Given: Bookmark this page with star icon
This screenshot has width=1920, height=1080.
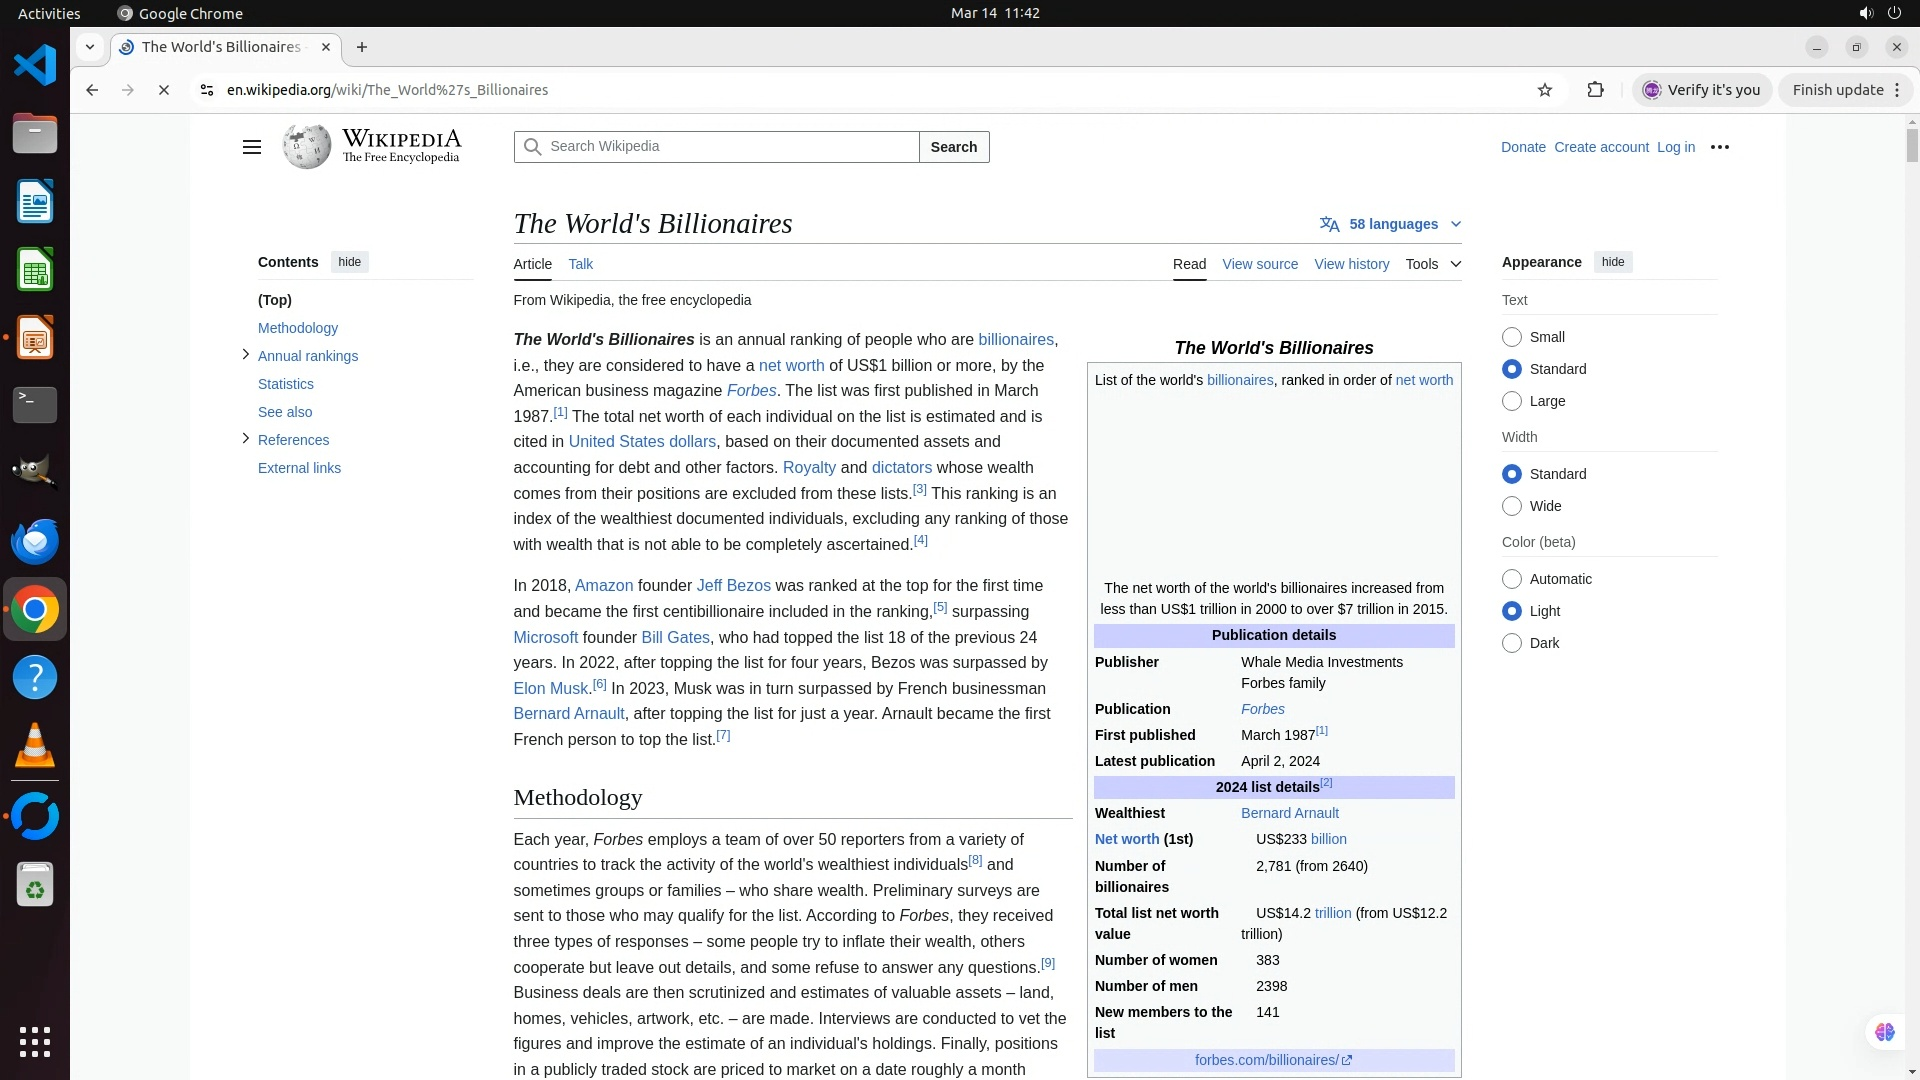Looking at the screenshot, I should [1544, 90].
